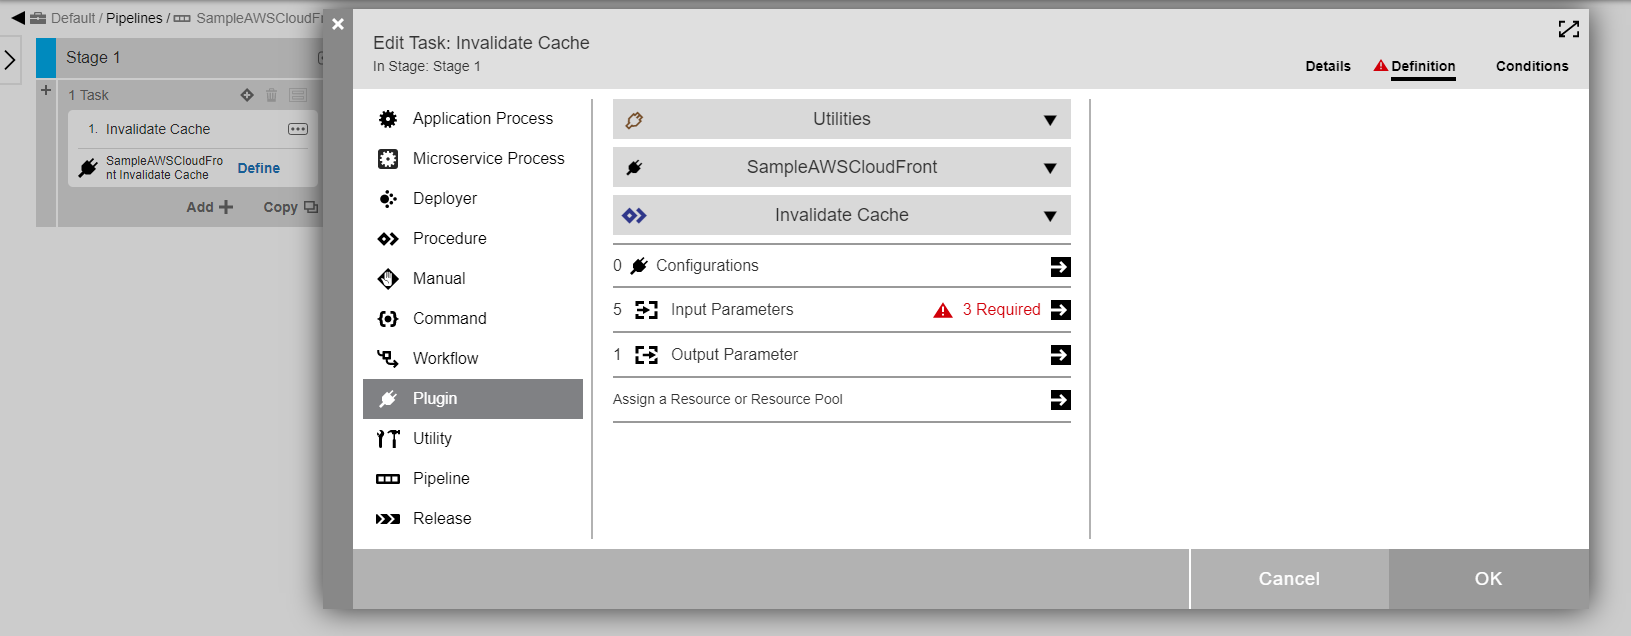Select Utility task type
The width and height of the screenshot is (1631, 636).
pos(473,439)
